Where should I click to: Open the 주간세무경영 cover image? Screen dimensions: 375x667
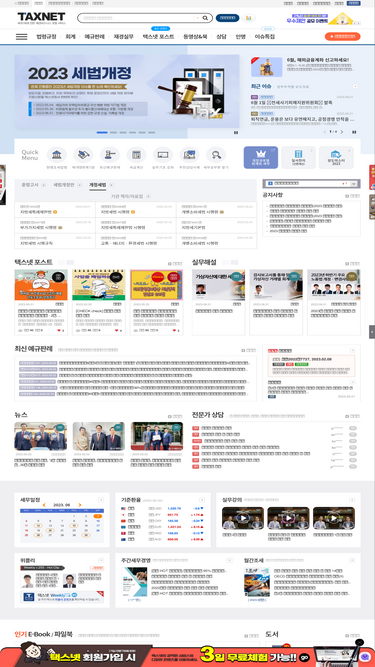pos(134,581)
